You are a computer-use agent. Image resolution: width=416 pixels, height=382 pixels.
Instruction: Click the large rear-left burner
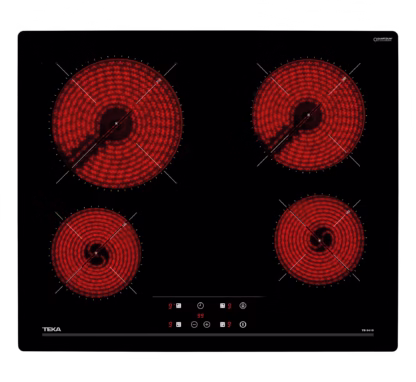117,123
